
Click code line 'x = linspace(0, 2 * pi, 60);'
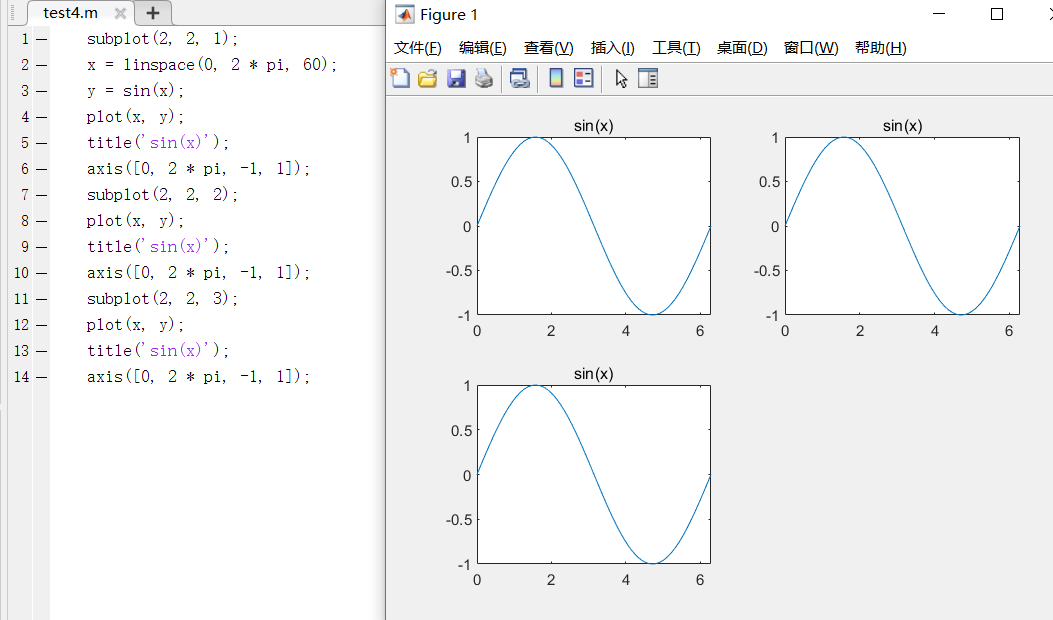212,64
